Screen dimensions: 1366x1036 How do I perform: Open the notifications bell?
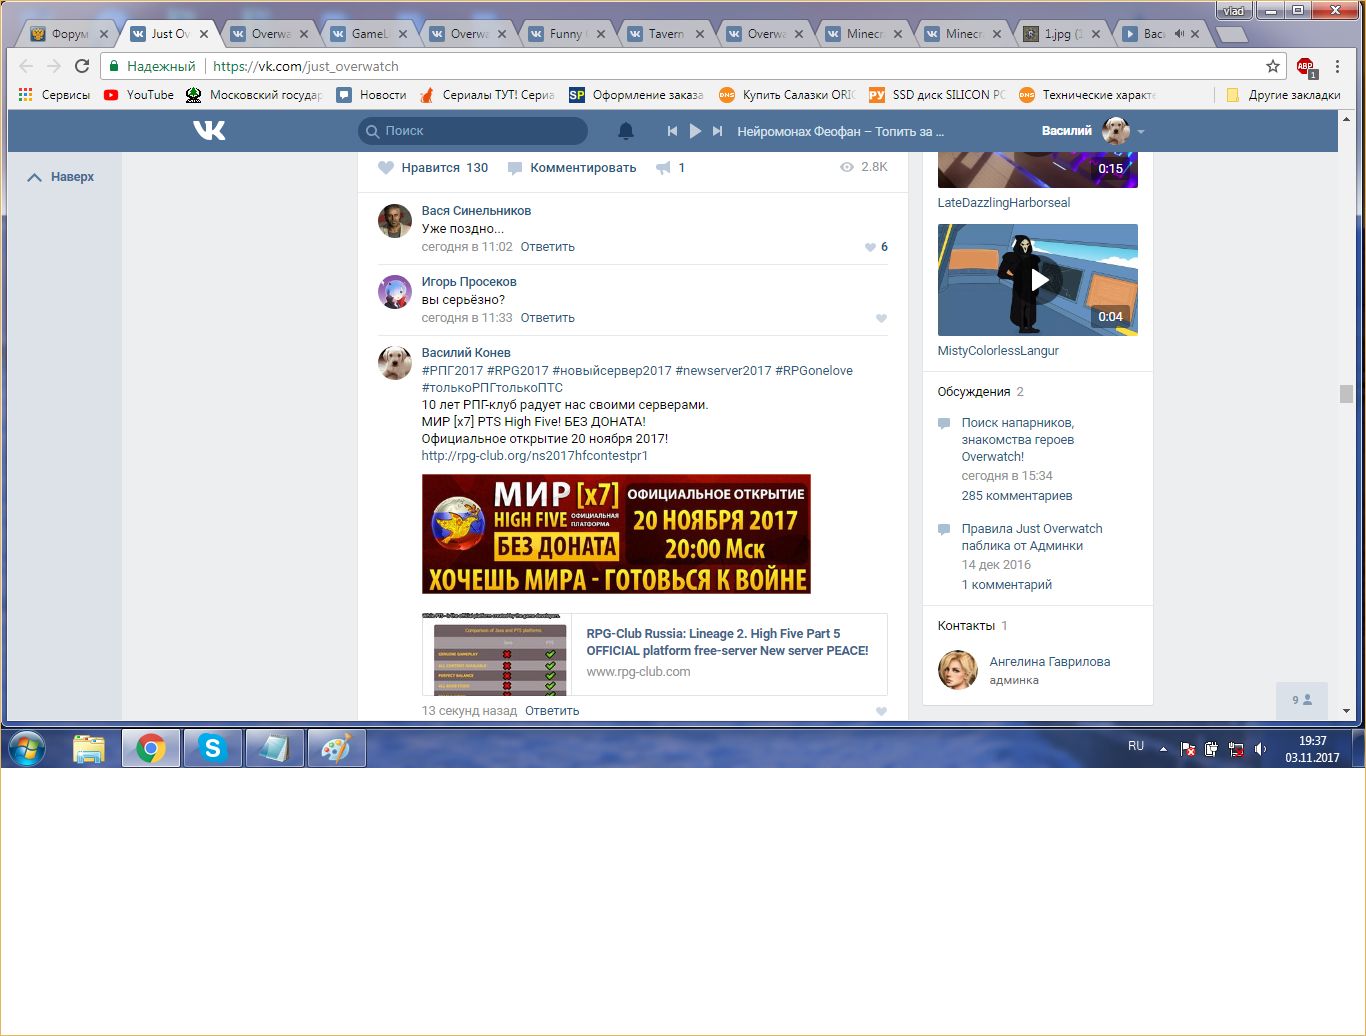click(626, 131)
